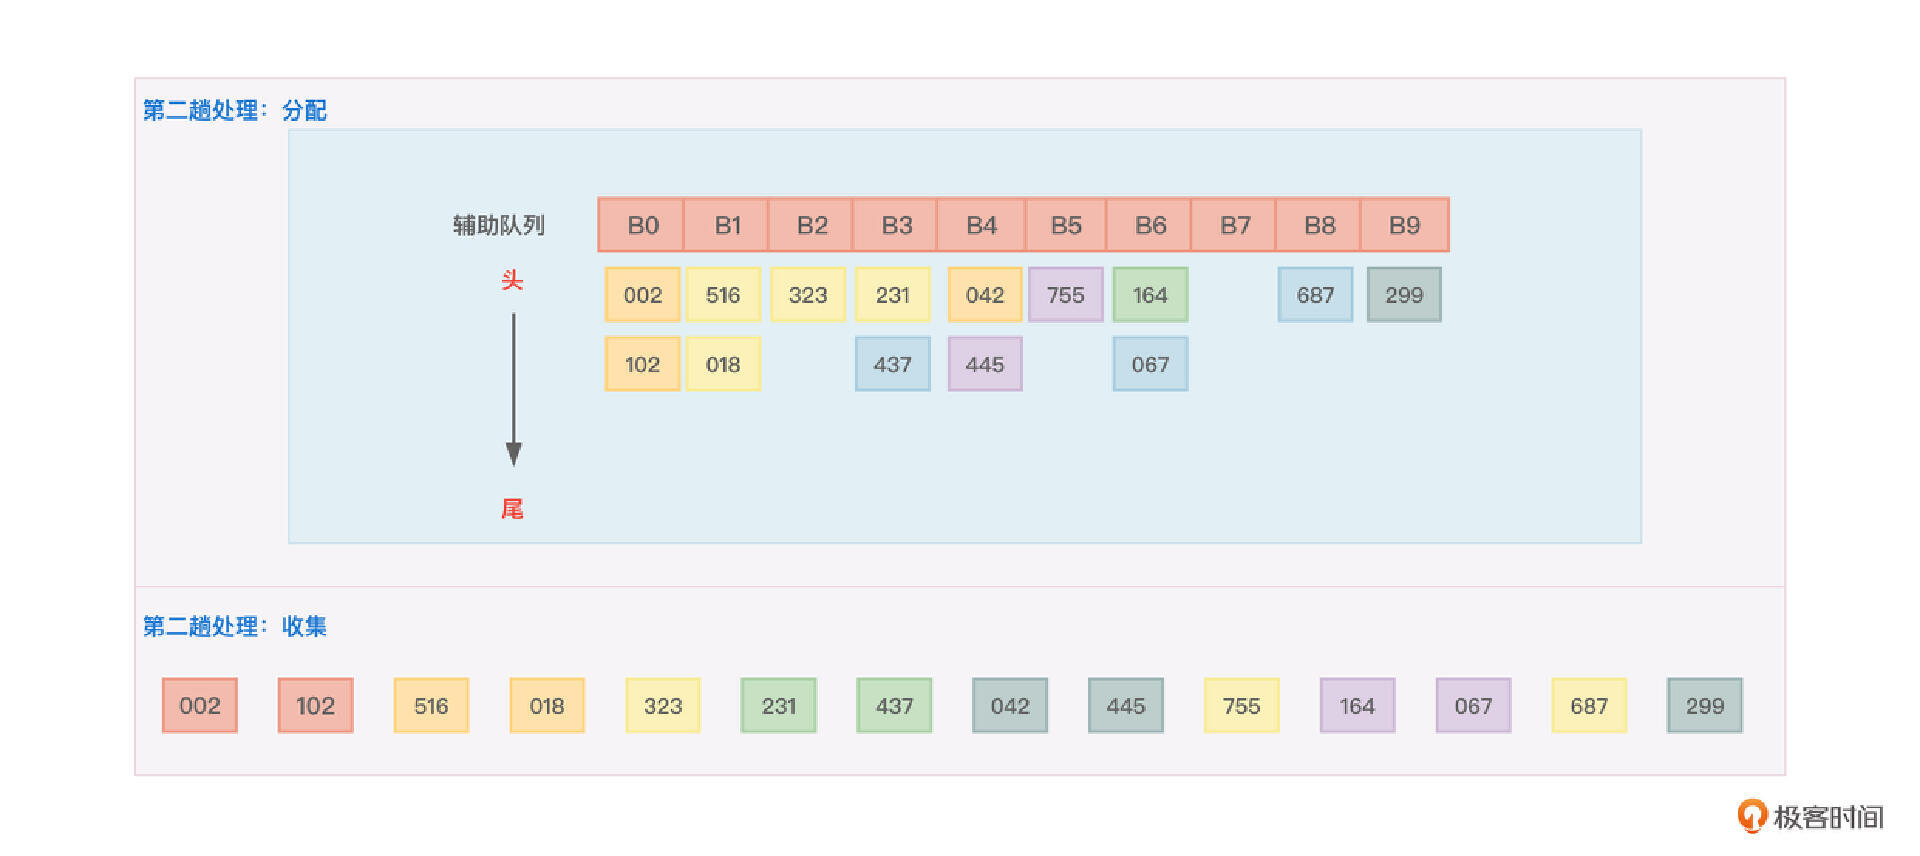Click the 002 box in the bottom collection row
The width and height of the screenshot is (1920, 856).
200,706
